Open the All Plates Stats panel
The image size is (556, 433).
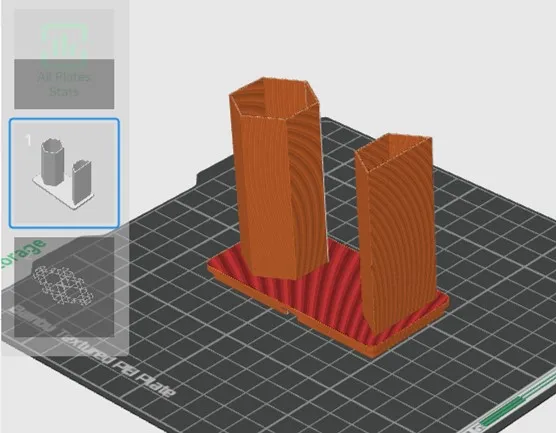[x=64, y=59]
